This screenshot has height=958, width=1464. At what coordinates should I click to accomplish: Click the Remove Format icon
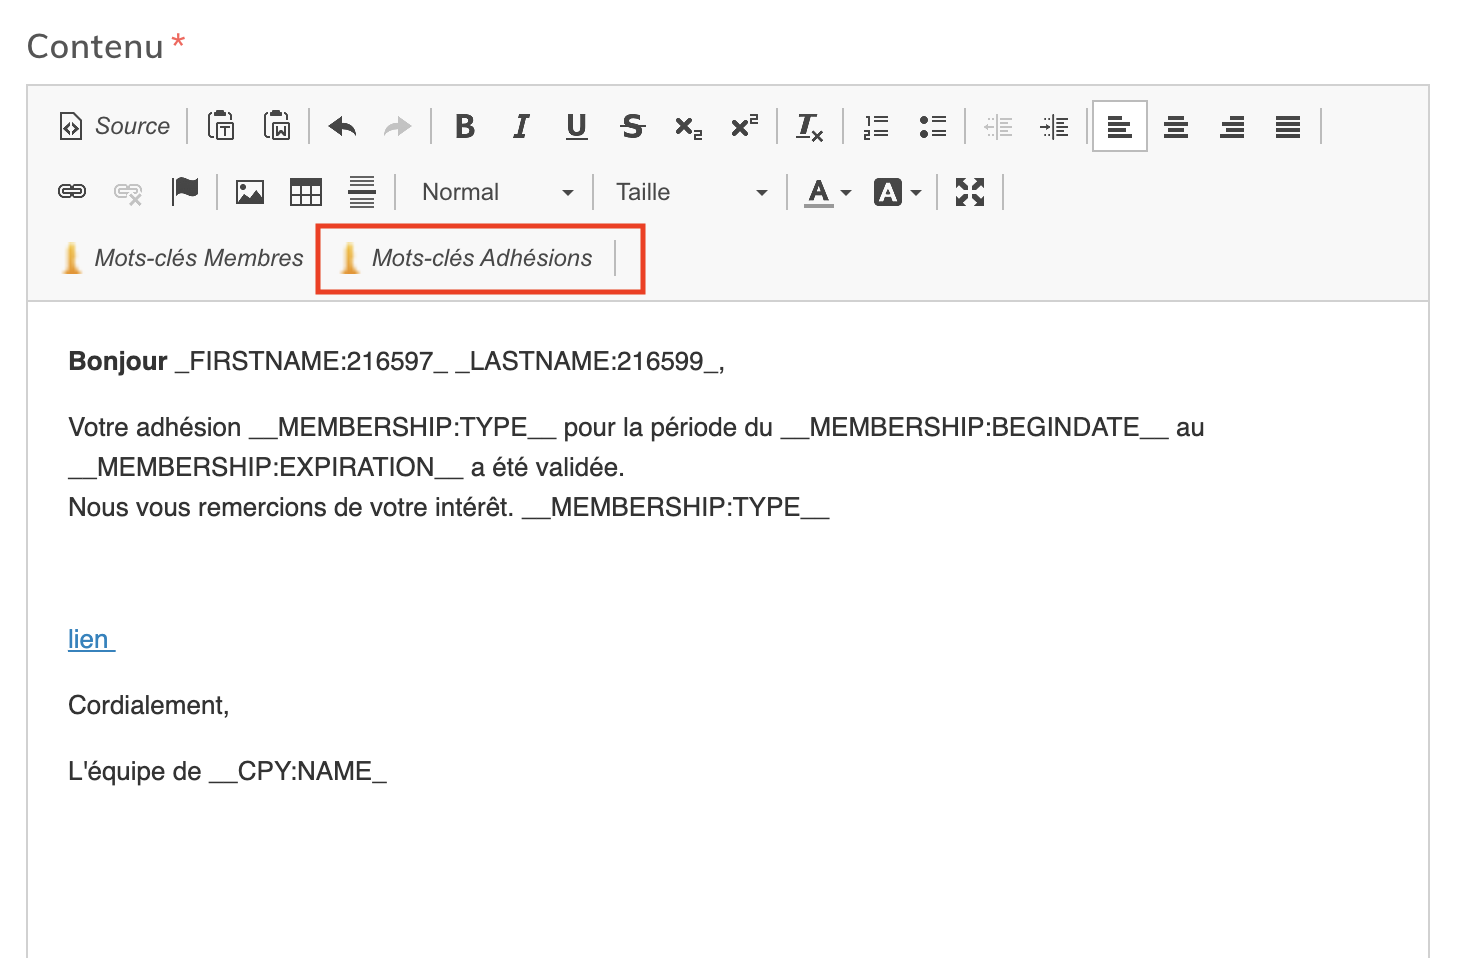809,127
